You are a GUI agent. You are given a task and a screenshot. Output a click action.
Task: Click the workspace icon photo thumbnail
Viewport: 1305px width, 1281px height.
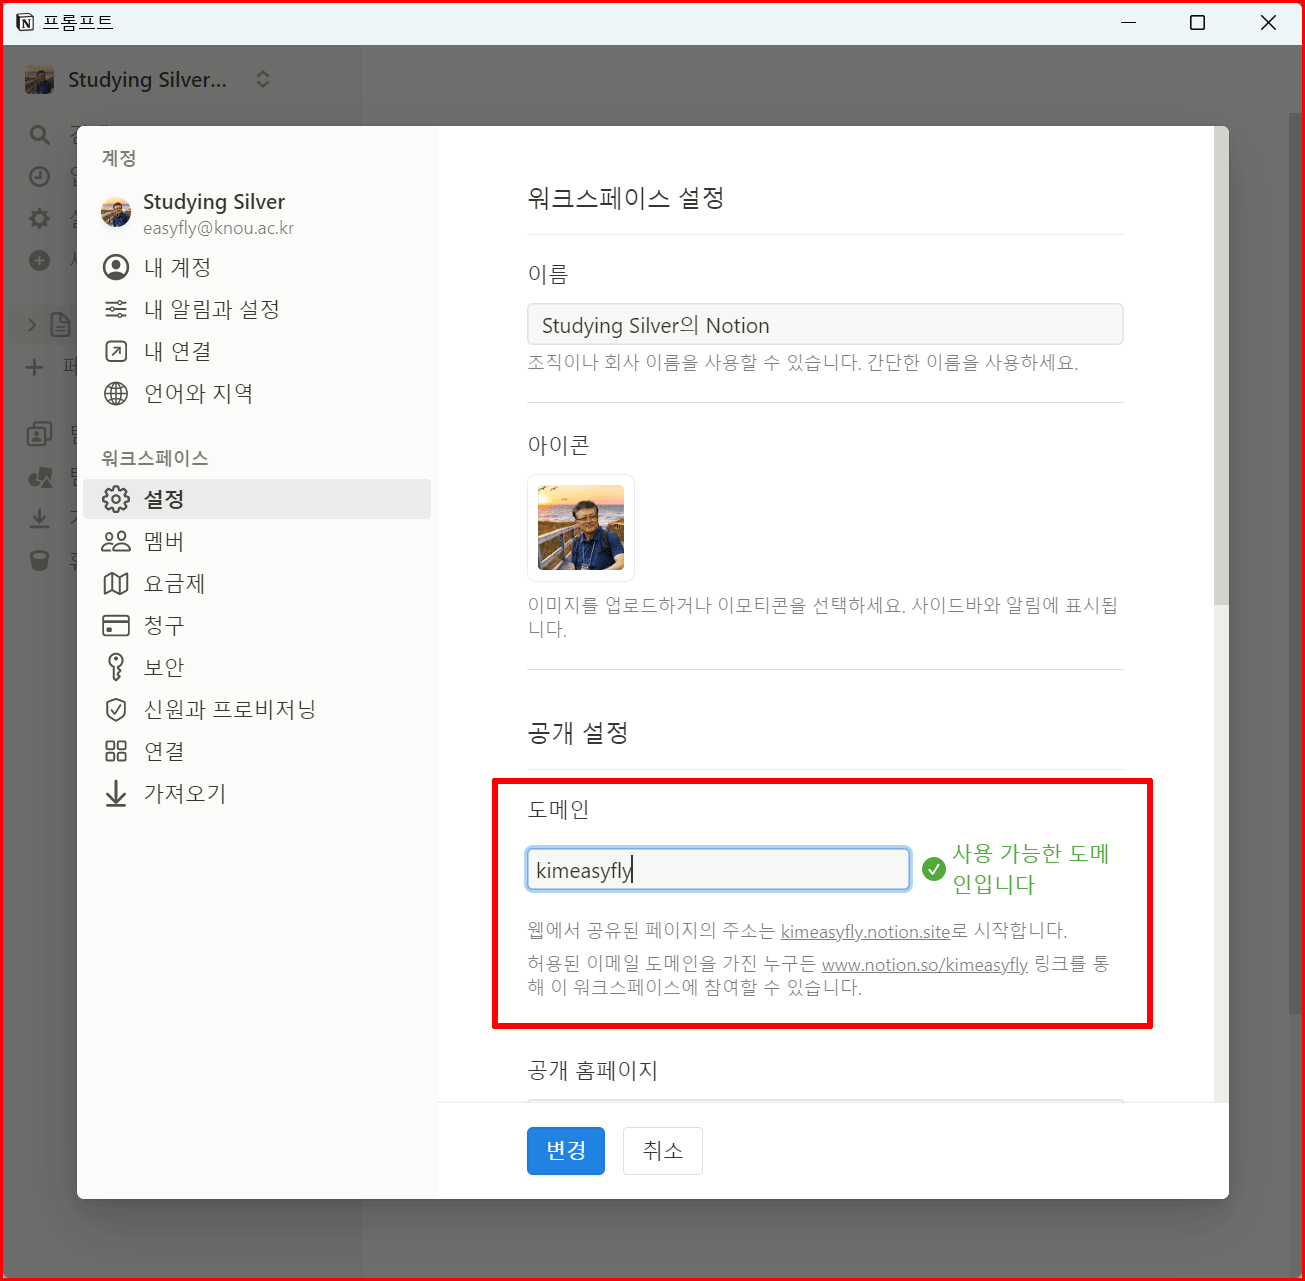click(581, 527)
